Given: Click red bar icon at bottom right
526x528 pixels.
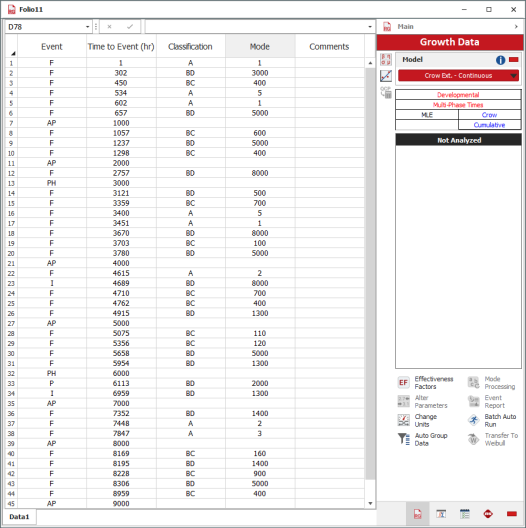Looking at the screenshot, I should click(x=512, y=514).
